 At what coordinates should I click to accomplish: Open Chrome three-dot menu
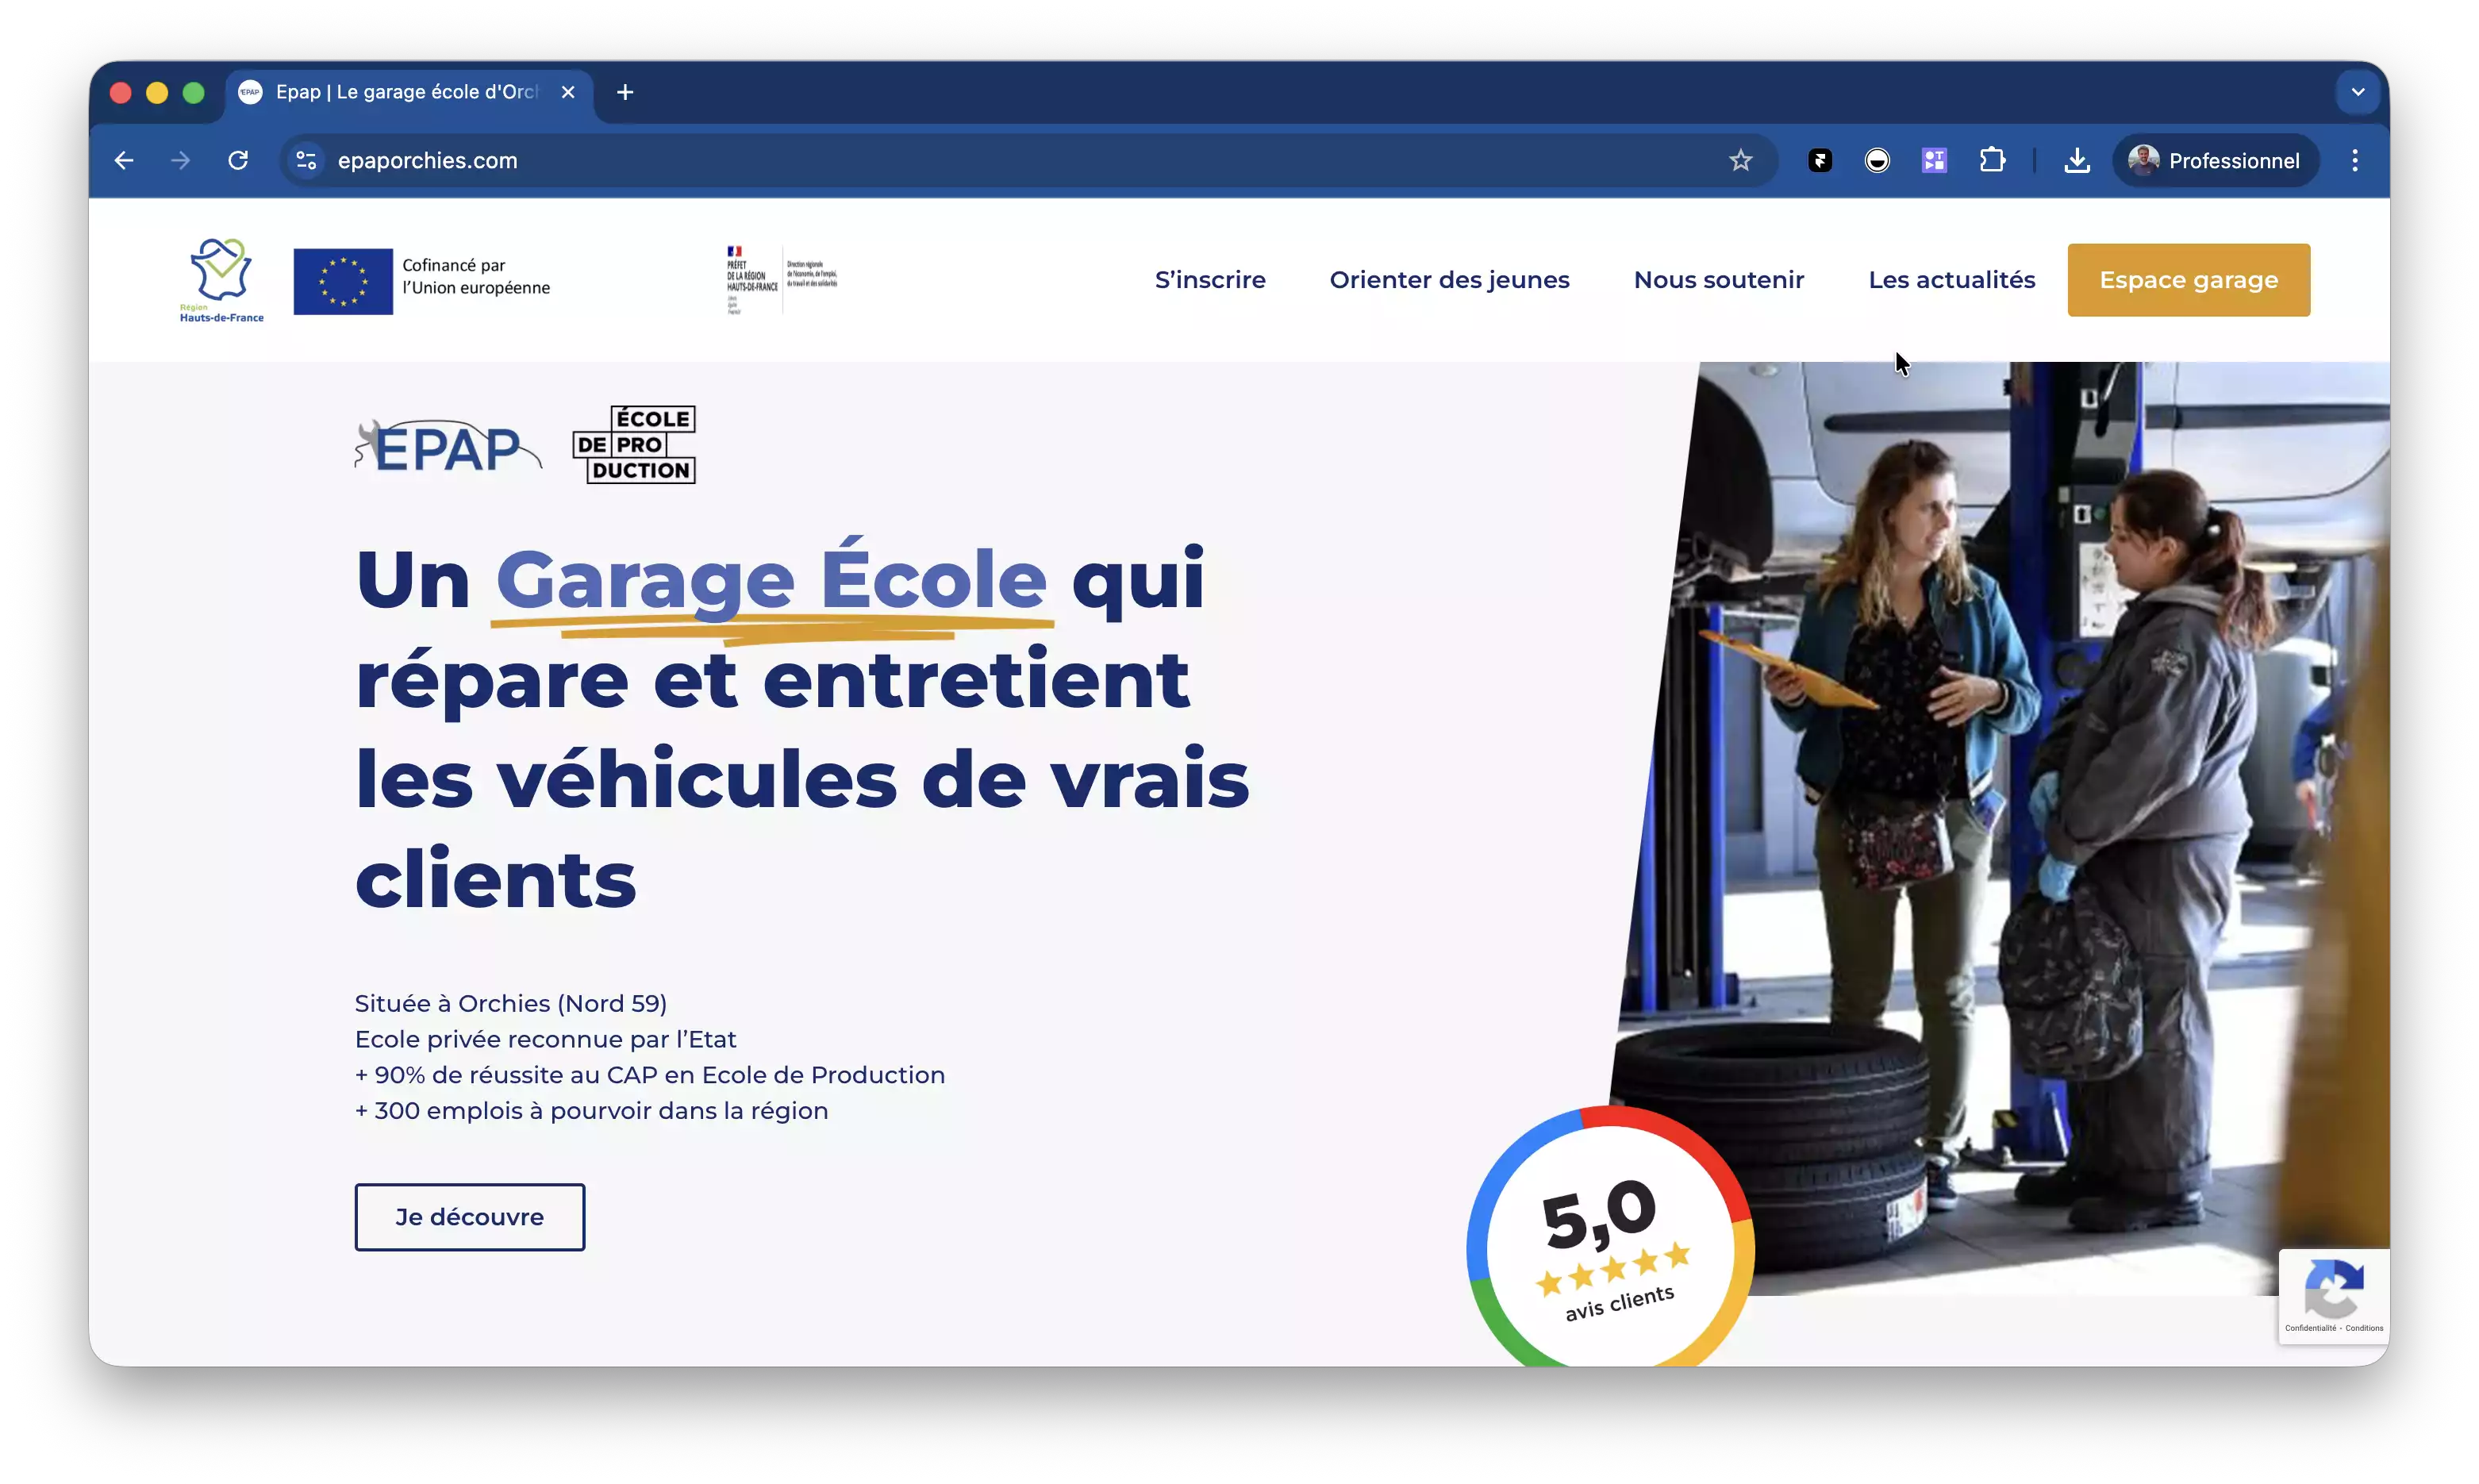tap(2355, 160)
